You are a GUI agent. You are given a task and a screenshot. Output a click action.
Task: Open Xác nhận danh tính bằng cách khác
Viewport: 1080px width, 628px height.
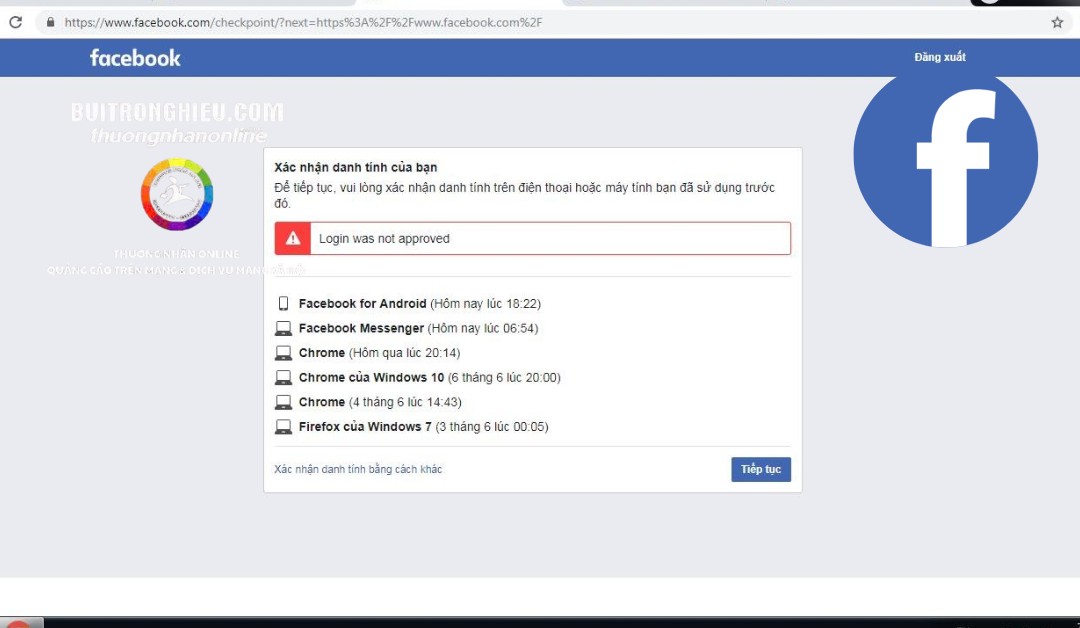[358, 469]
